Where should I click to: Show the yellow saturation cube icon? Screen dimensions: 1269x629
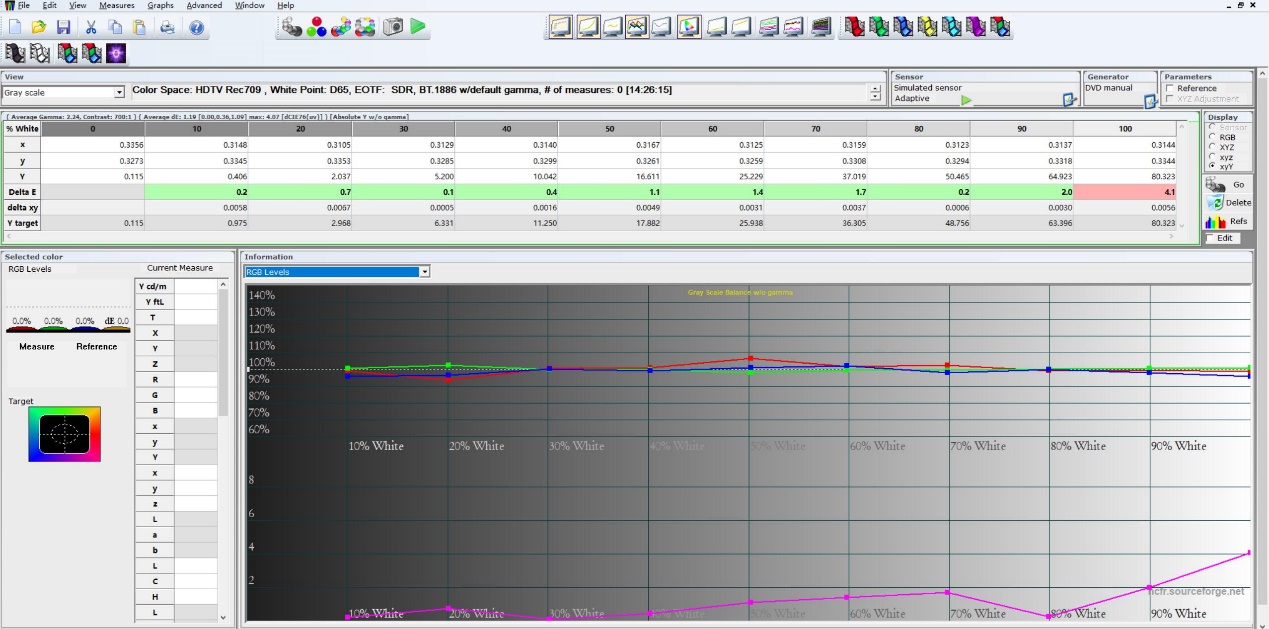point(927,27)
